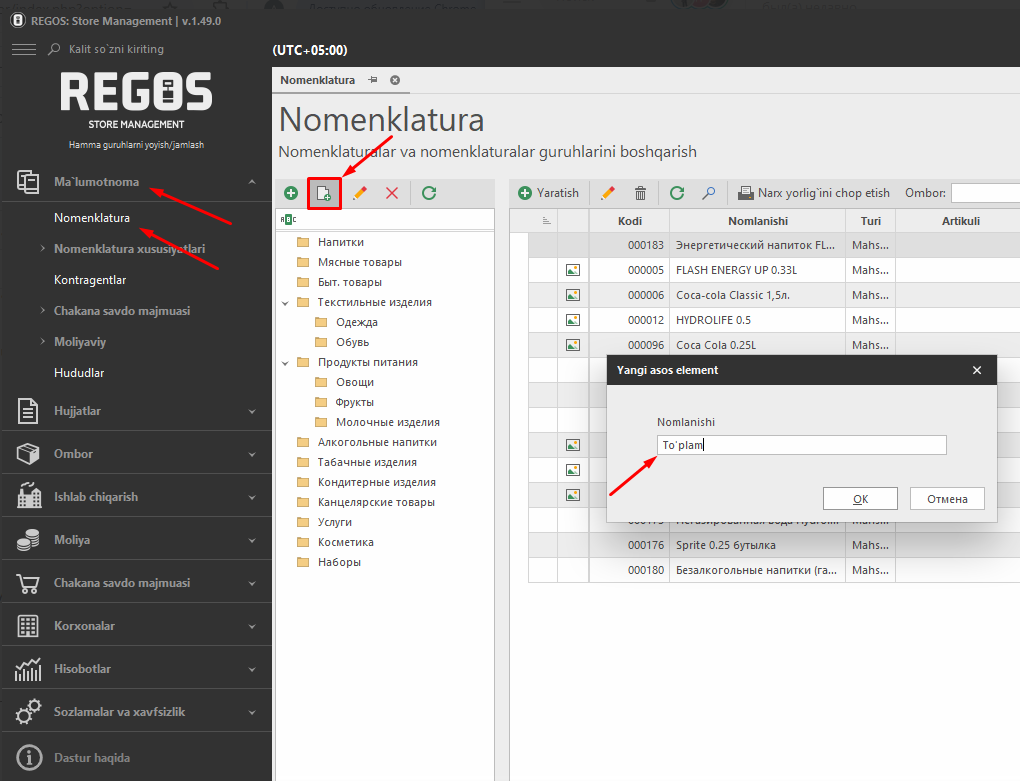Switch to the Nomenklatura tab
The image size is (1020, 781).
click(x=317, y=80)
